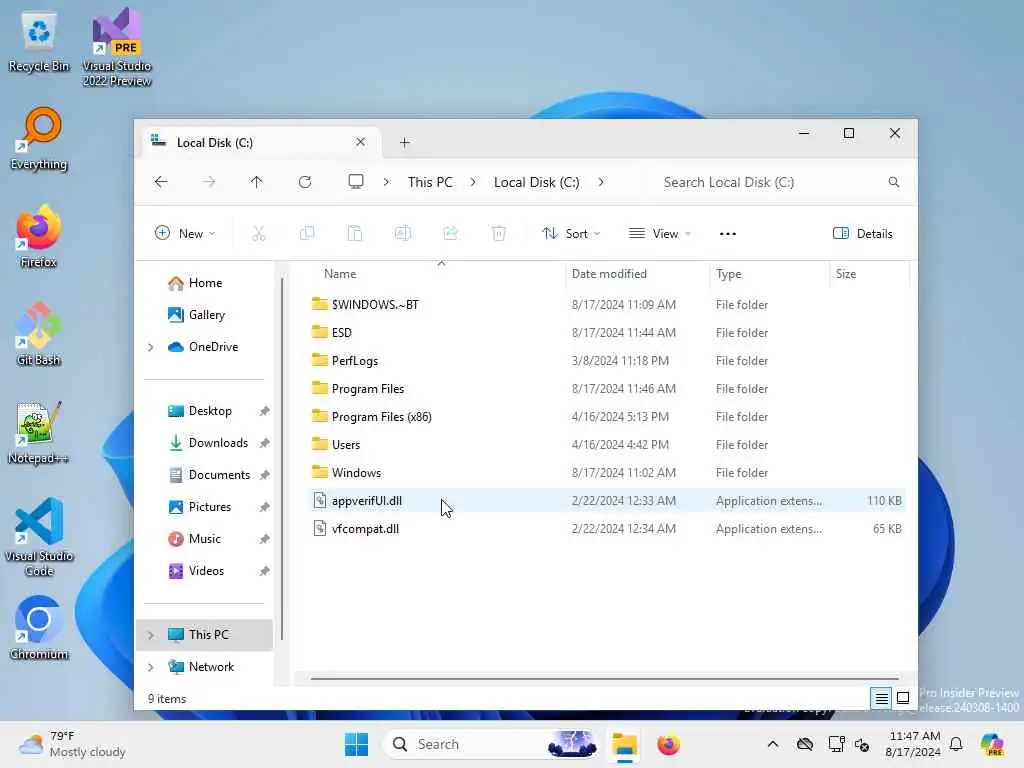
Task: Select the Everything desktop shortcut
Action: 39,139
